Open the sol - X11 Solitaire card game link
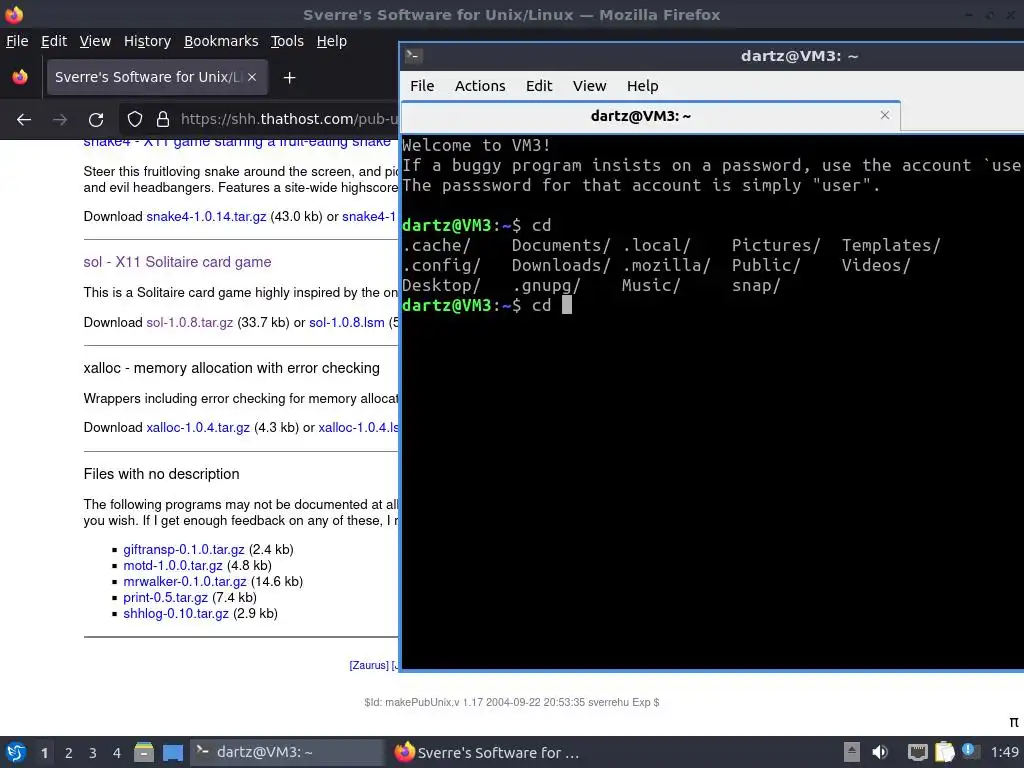 click(177, 262)
